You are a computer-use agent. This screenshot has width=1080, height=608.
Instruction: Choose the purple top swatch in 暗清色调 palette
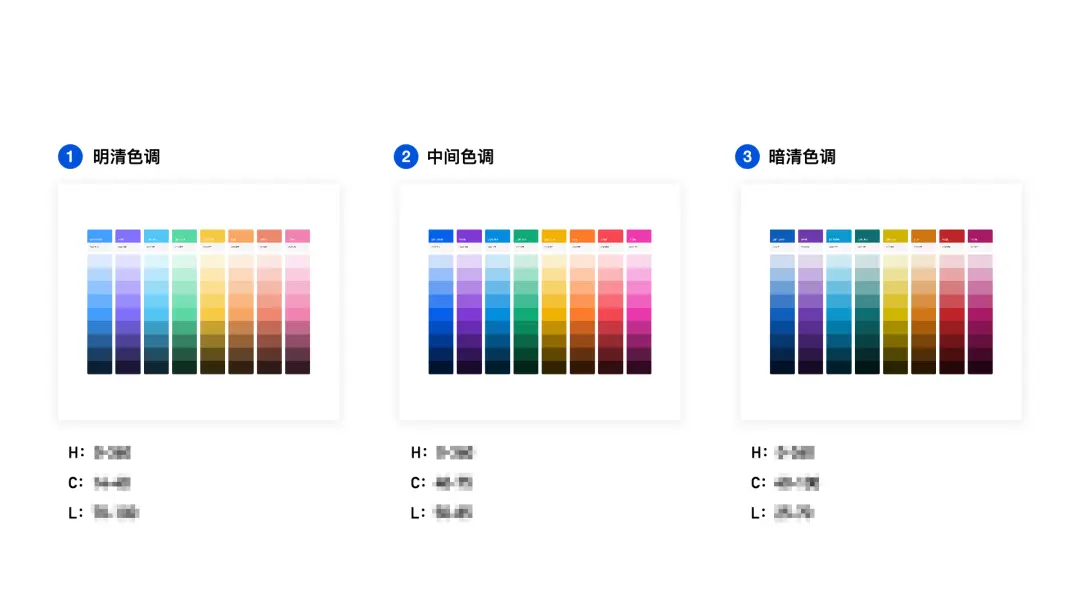click(811, 236)
